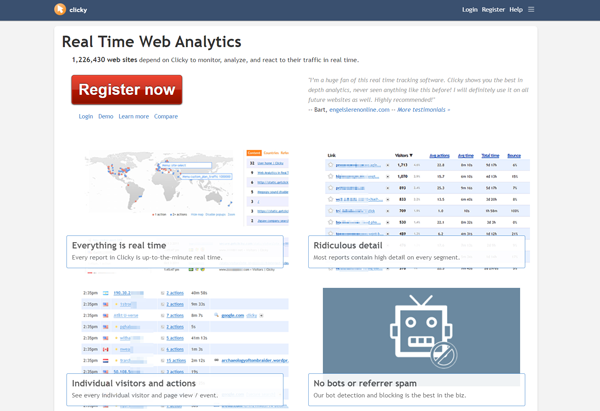Select the orange Content tab above map list
600x411 pixels.
(254, 153)
